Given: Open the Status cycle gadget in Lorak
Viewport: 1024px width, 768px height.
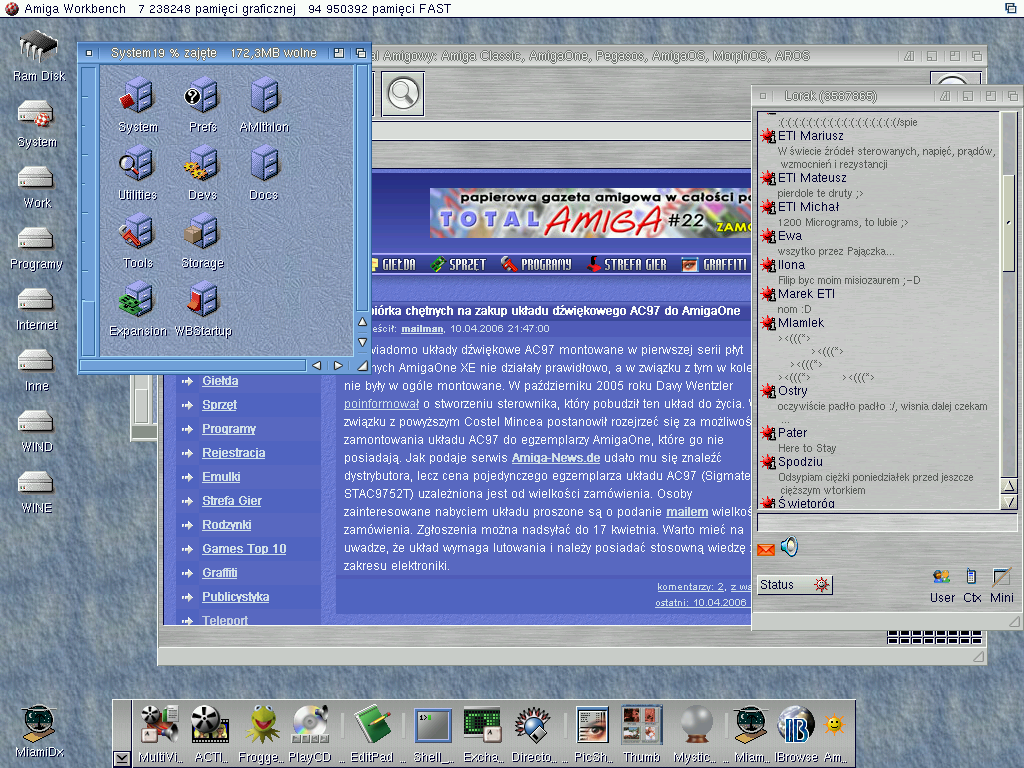Looking at the screenshot, I should (x=795, y=584).
